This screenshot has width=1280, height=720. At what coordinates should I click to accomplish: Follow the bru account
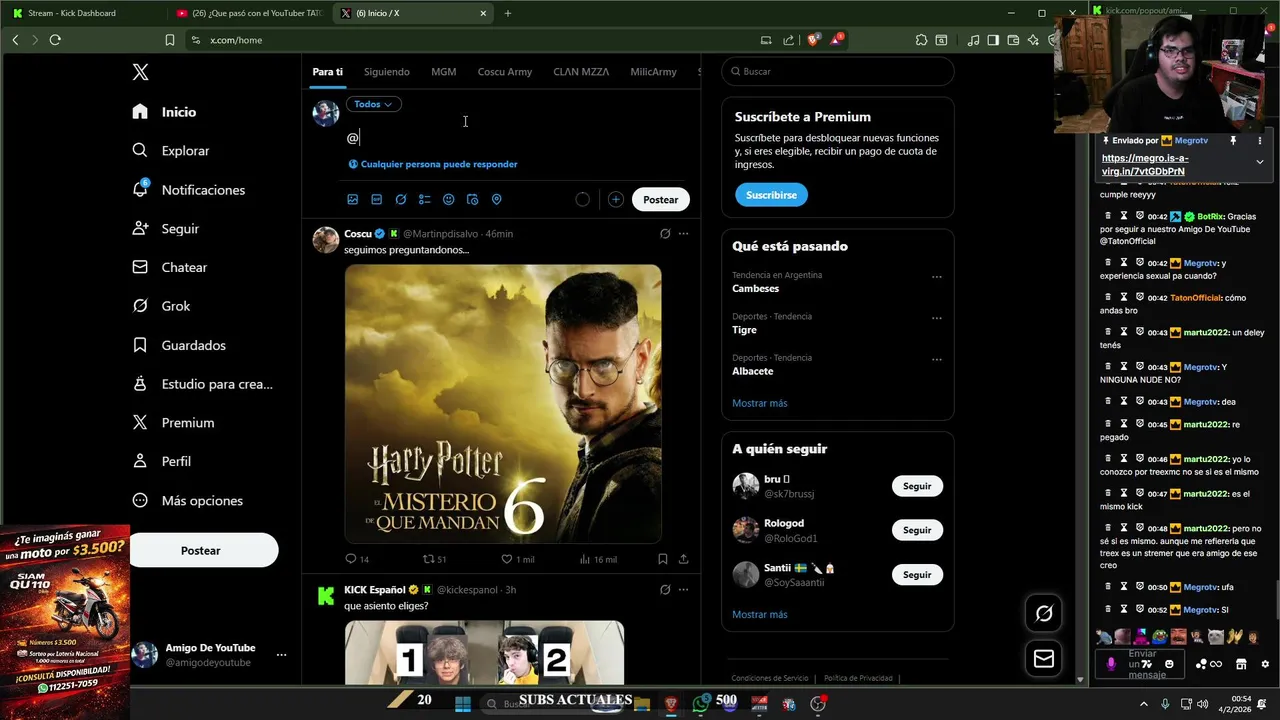(917, 486)
